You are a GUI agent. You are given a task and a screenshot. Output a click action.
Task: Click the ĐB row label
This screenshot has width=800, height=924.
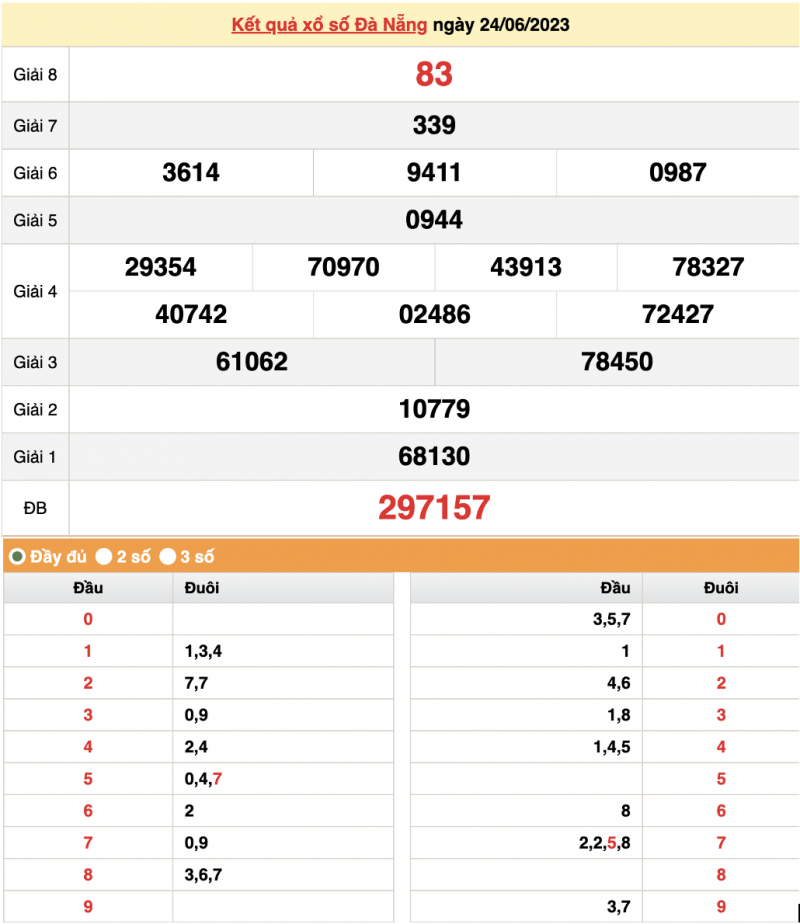35,508
